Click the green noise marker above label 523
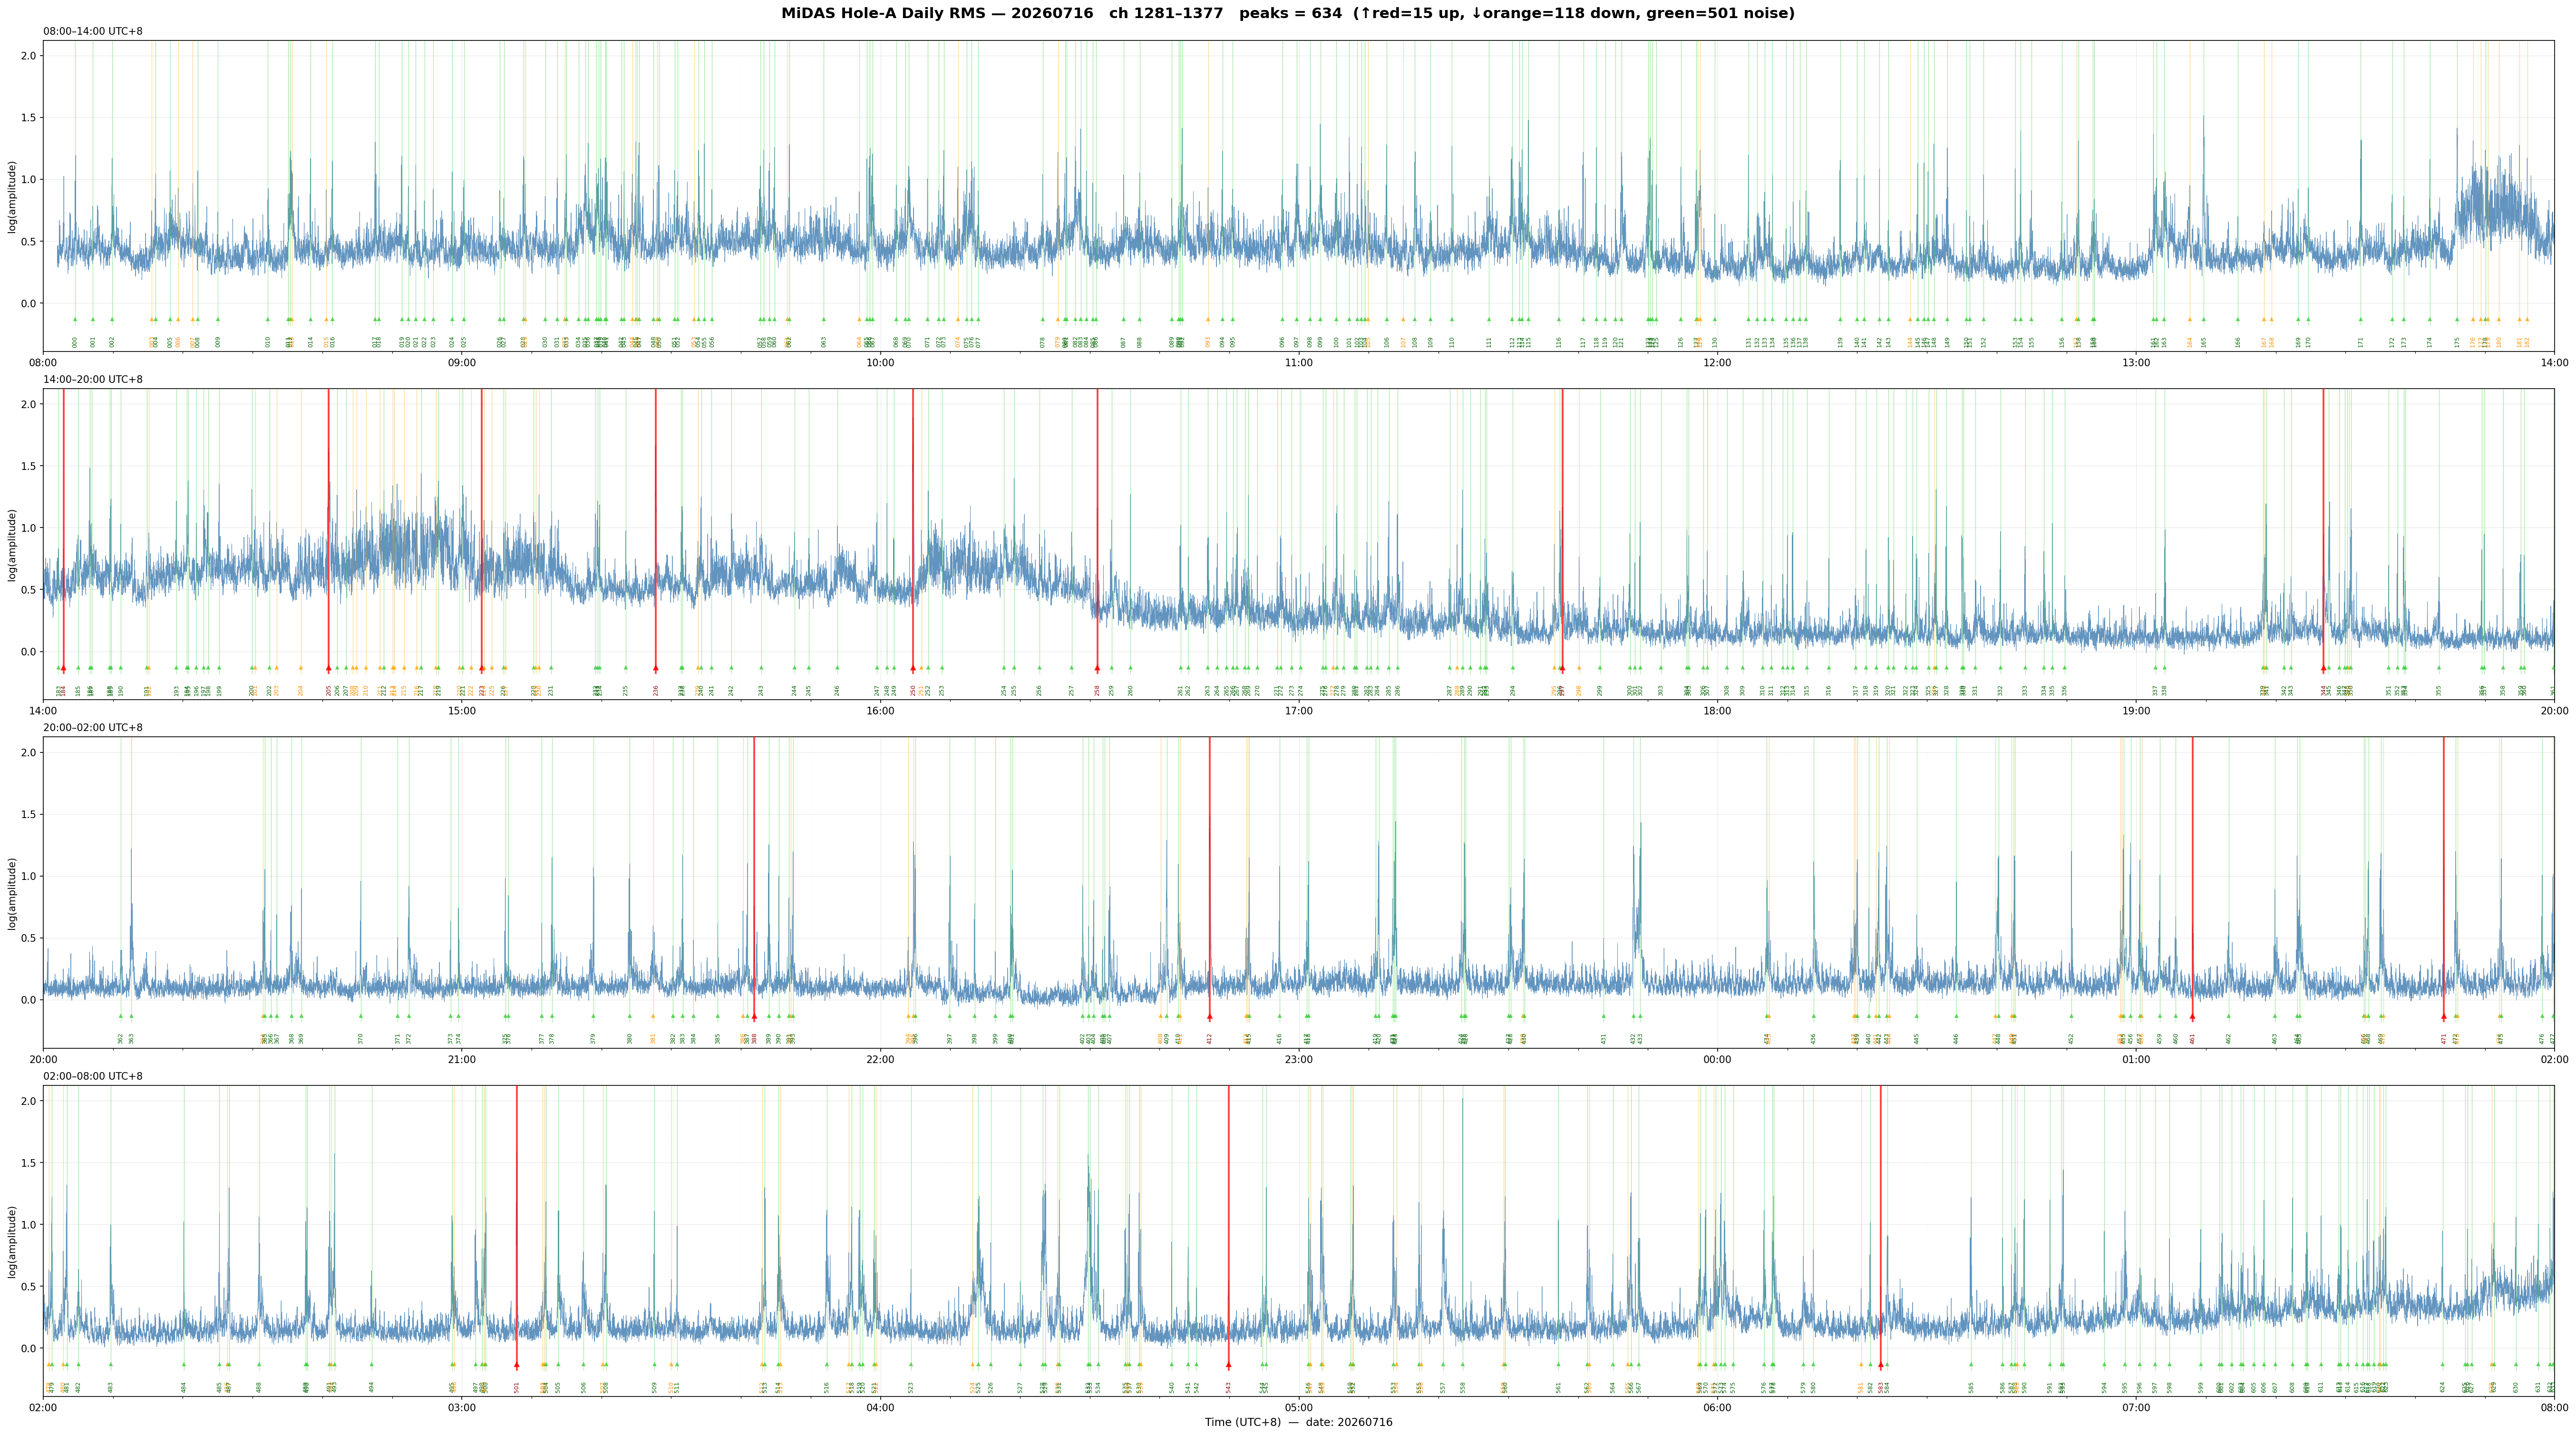Image resolution: width=2576 pixels, height=1435 pixels. pos(911,1364)
